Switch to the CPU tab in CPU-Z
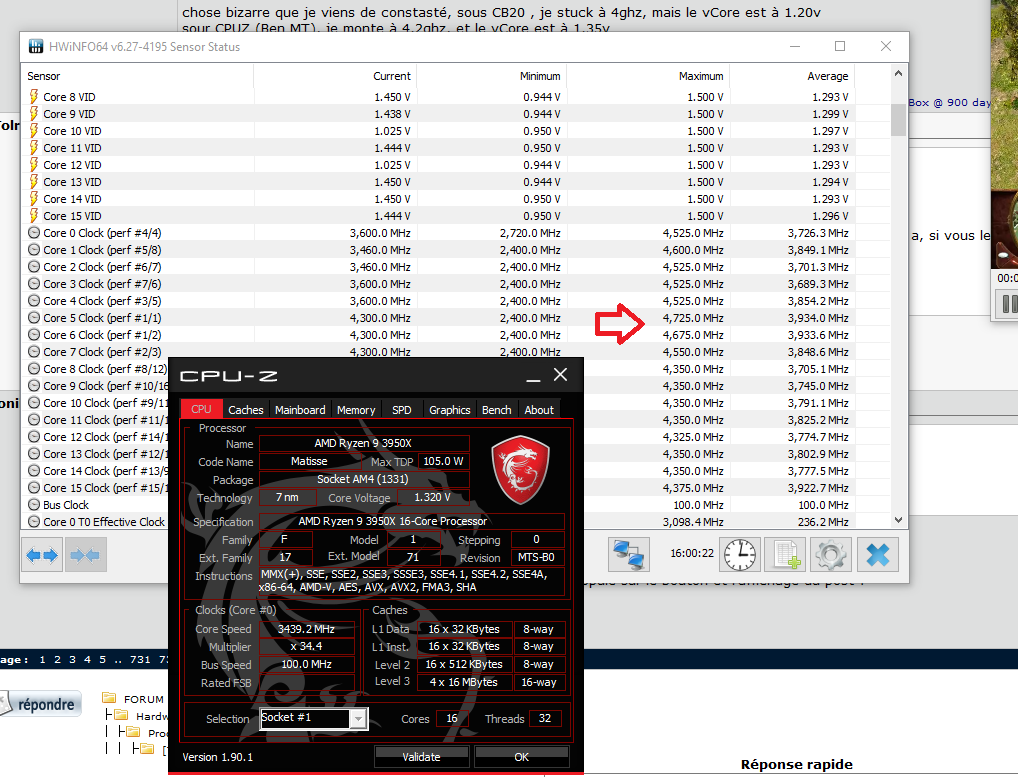 pyautogui.click(x=201, y=409)
